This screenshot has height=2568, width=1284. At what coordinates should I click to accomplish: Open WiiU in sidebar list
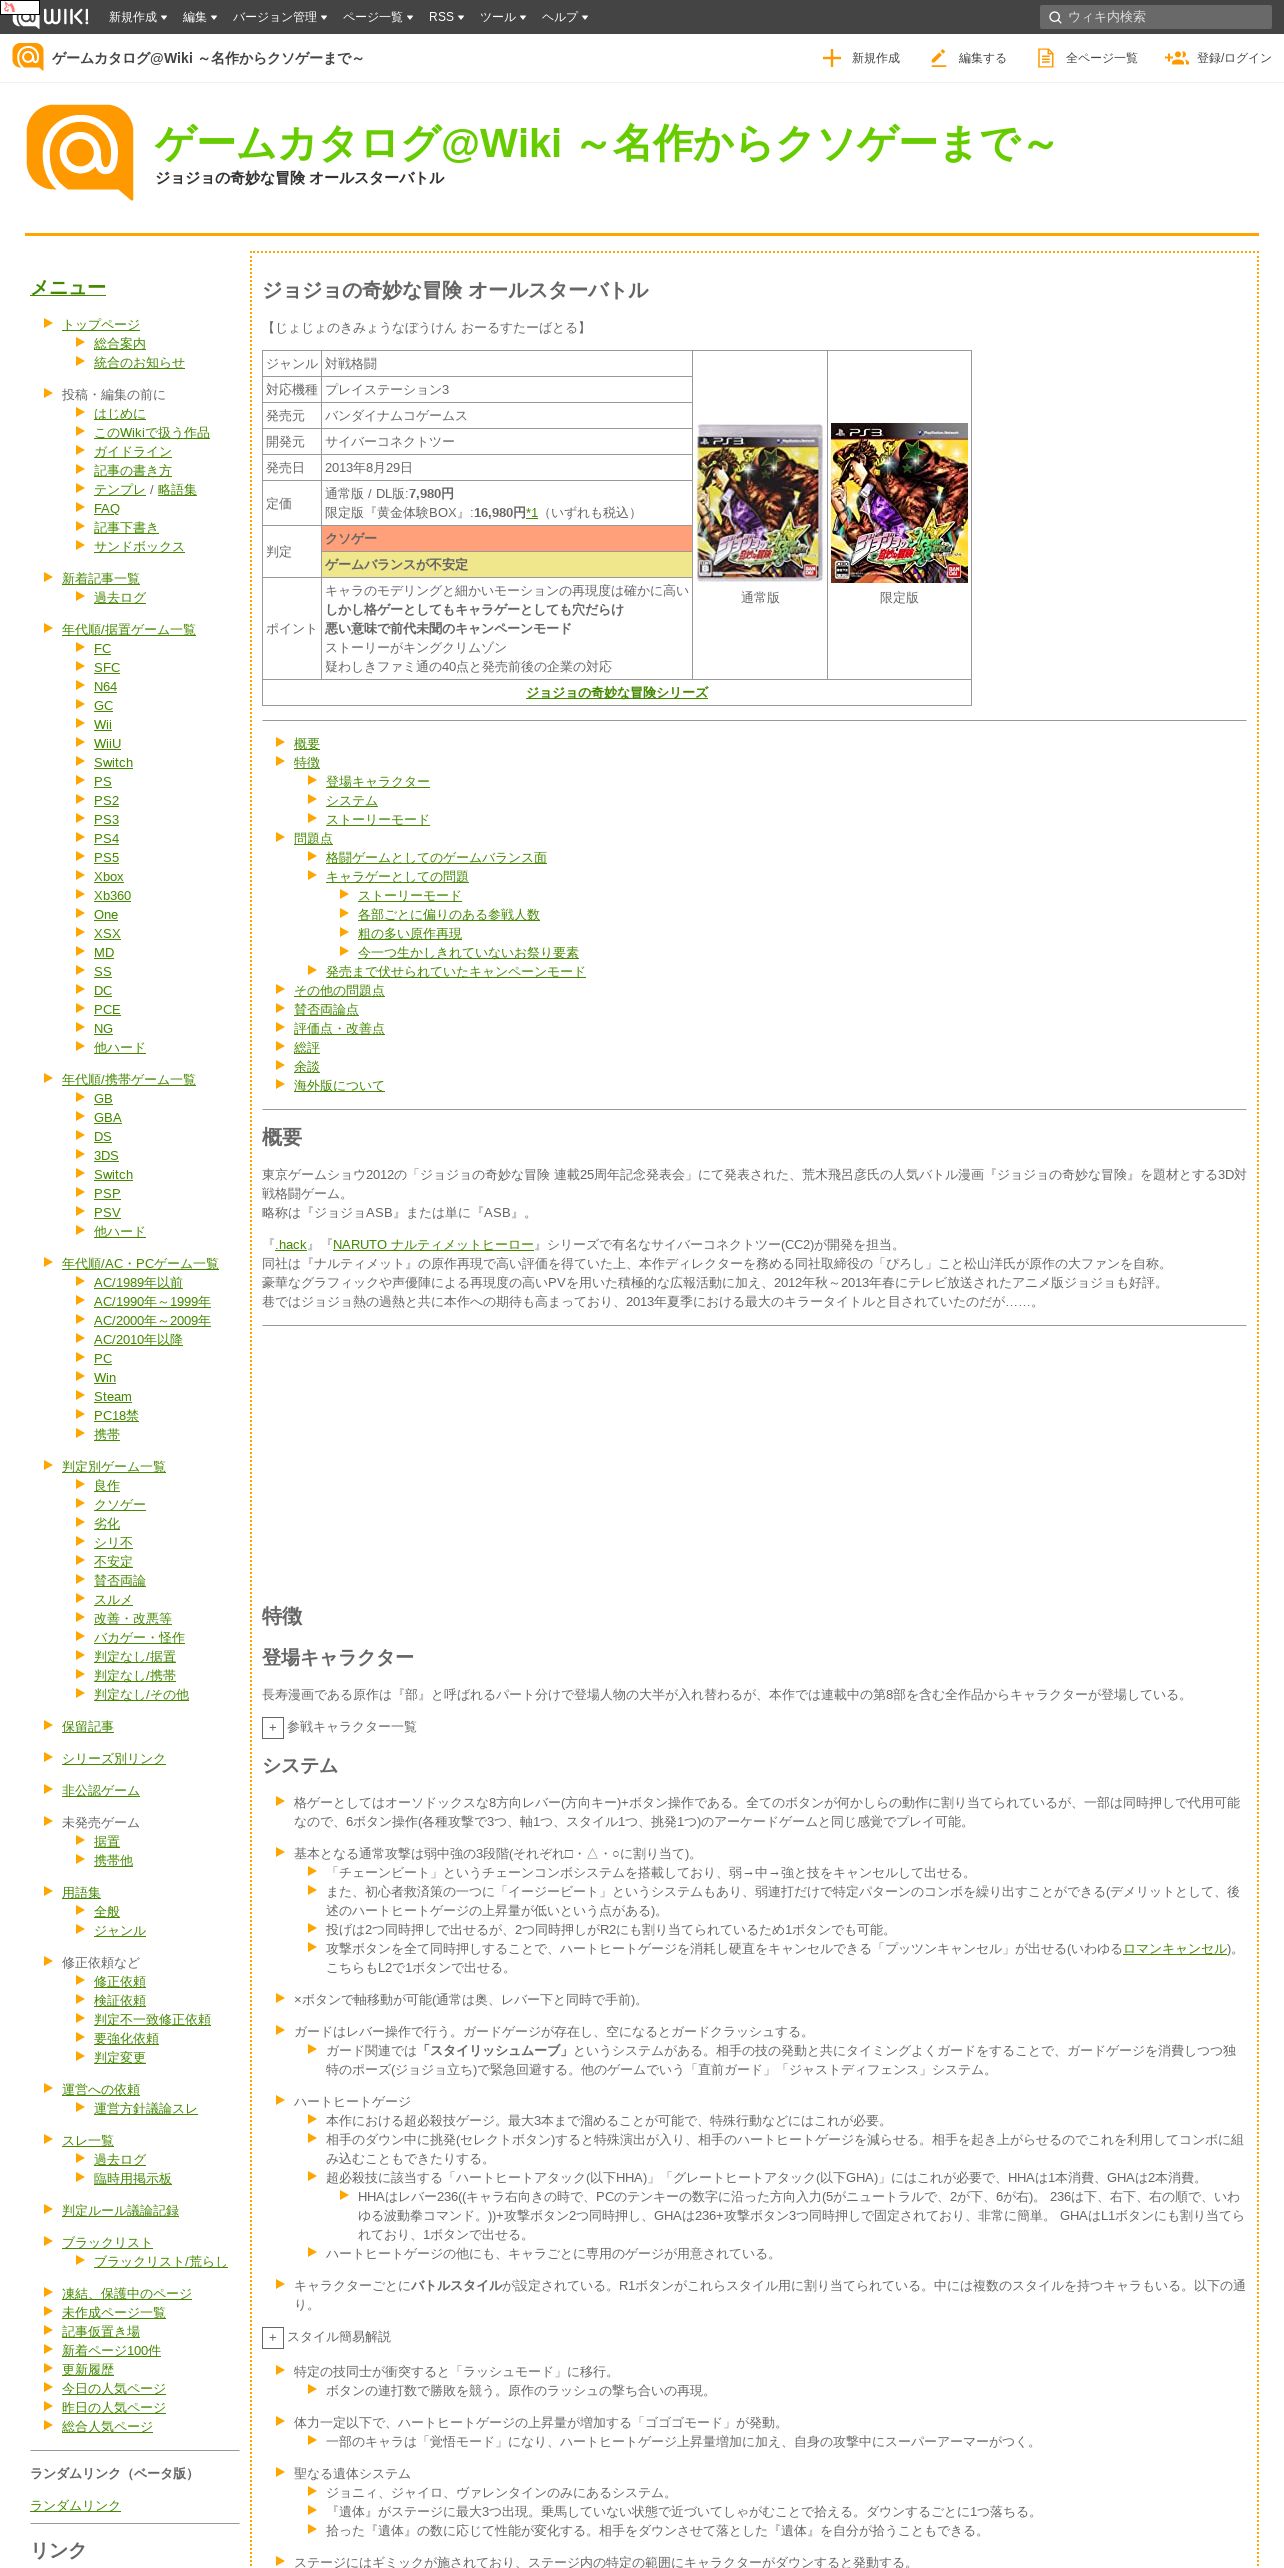pos(107,743)
